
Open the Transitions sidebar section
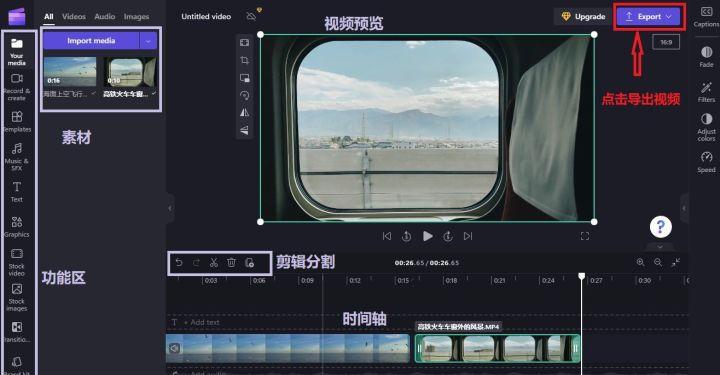click(17, 332)
